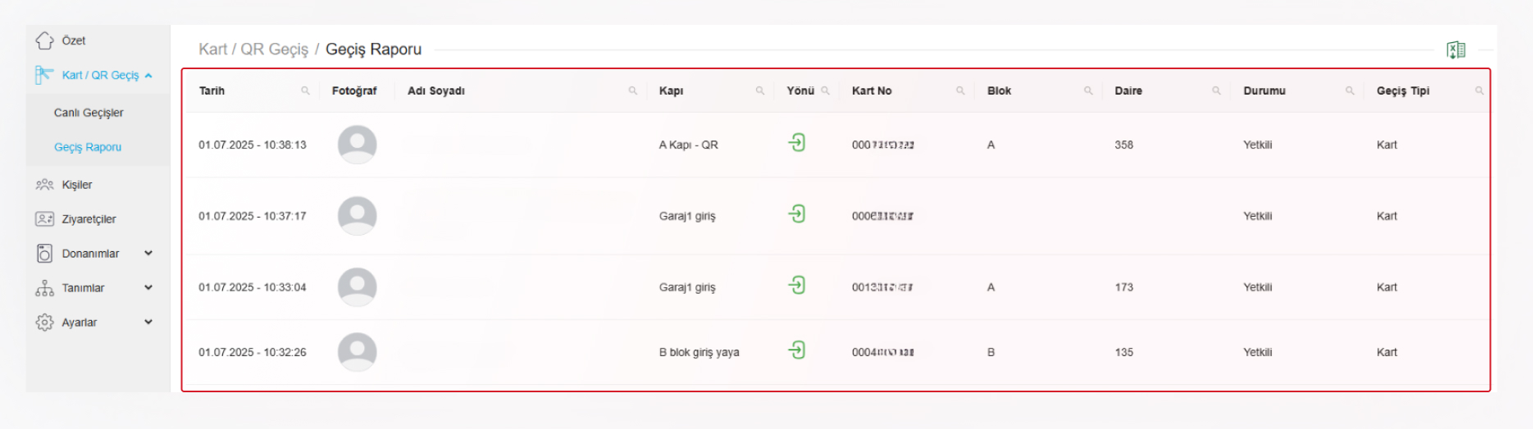Click the Daire value 135

pos(1124,352)
